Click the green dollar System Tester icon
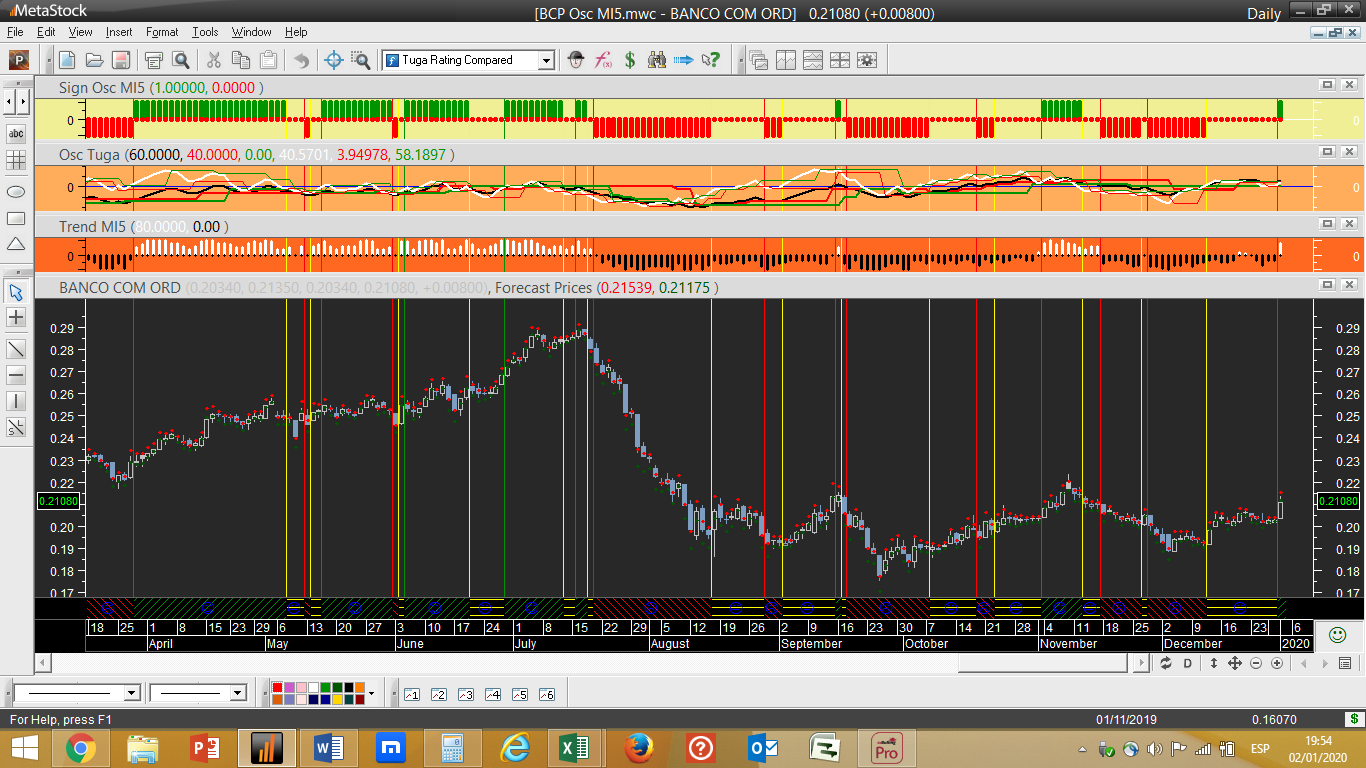The height and width of the screenshot is (768, 1366). point(630,60)
